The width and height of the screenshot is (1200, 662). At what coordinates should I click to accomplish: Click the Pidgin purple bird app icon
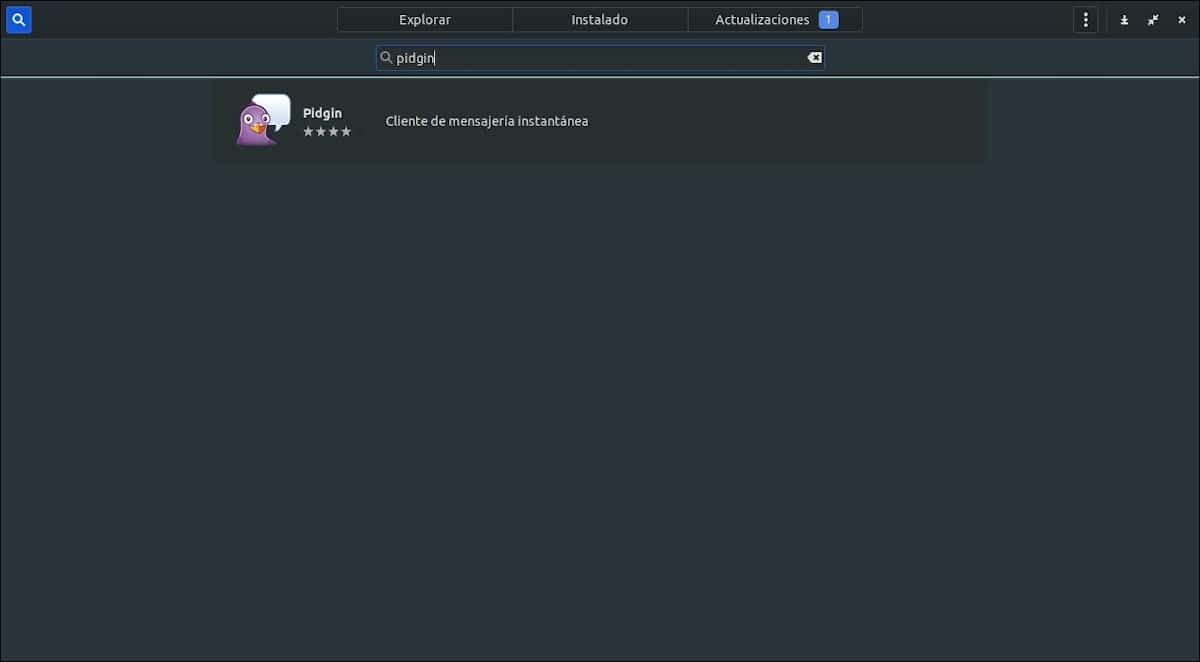[x=263, y=120]
